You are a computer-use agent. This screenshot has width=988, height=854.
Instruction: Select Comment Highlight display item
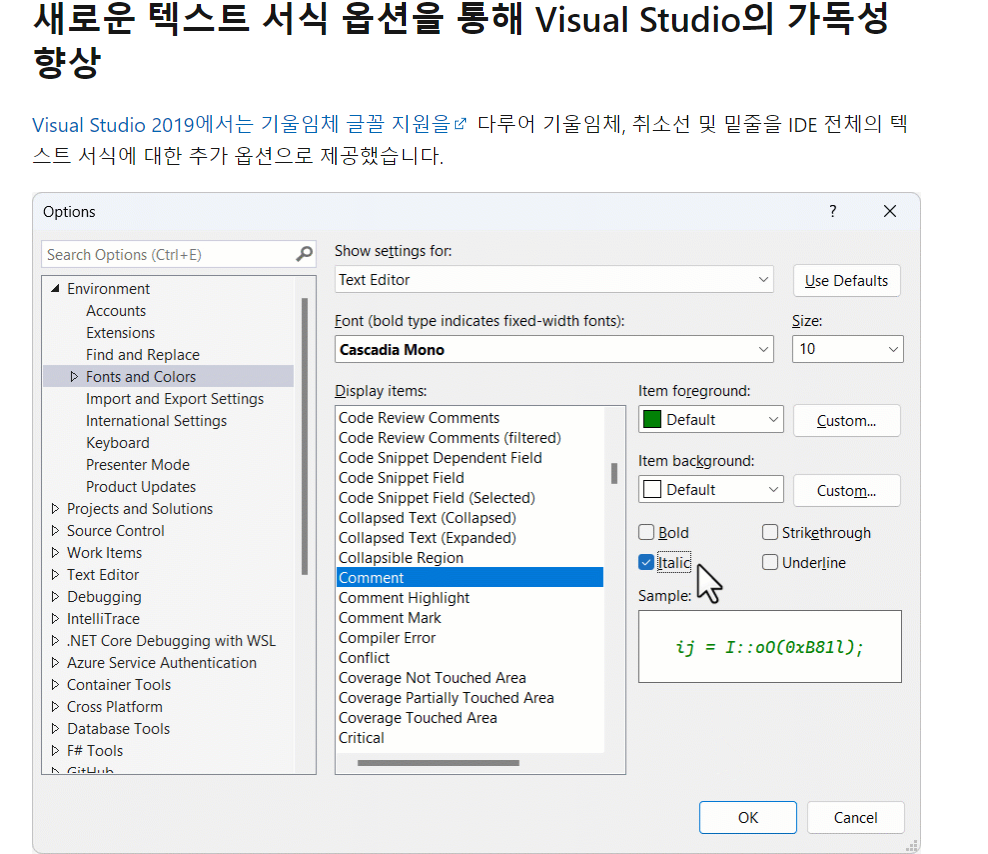click(x=404, y=598)
